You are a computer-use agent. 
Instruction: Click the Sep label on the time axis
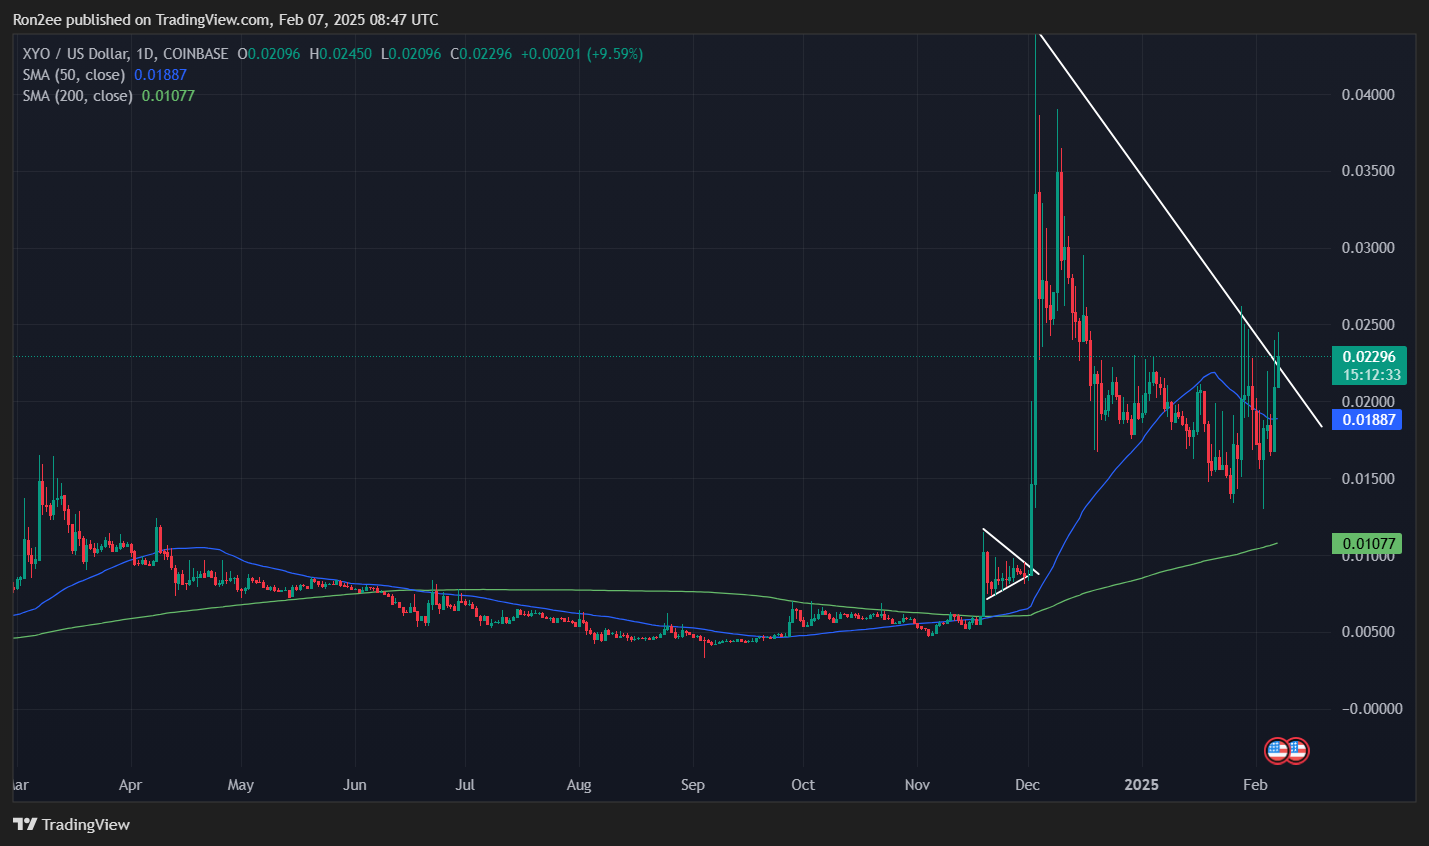[692, 785]
